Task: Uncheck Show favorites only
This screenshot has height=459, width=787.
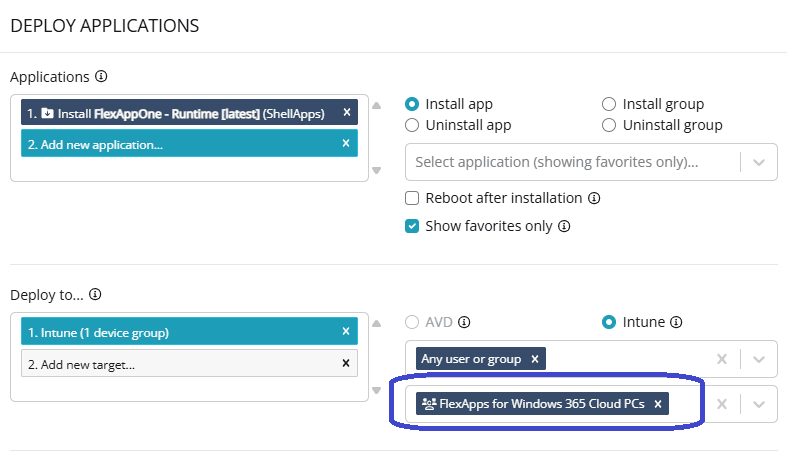Action: pyautogui.click(x=412, y=226)
